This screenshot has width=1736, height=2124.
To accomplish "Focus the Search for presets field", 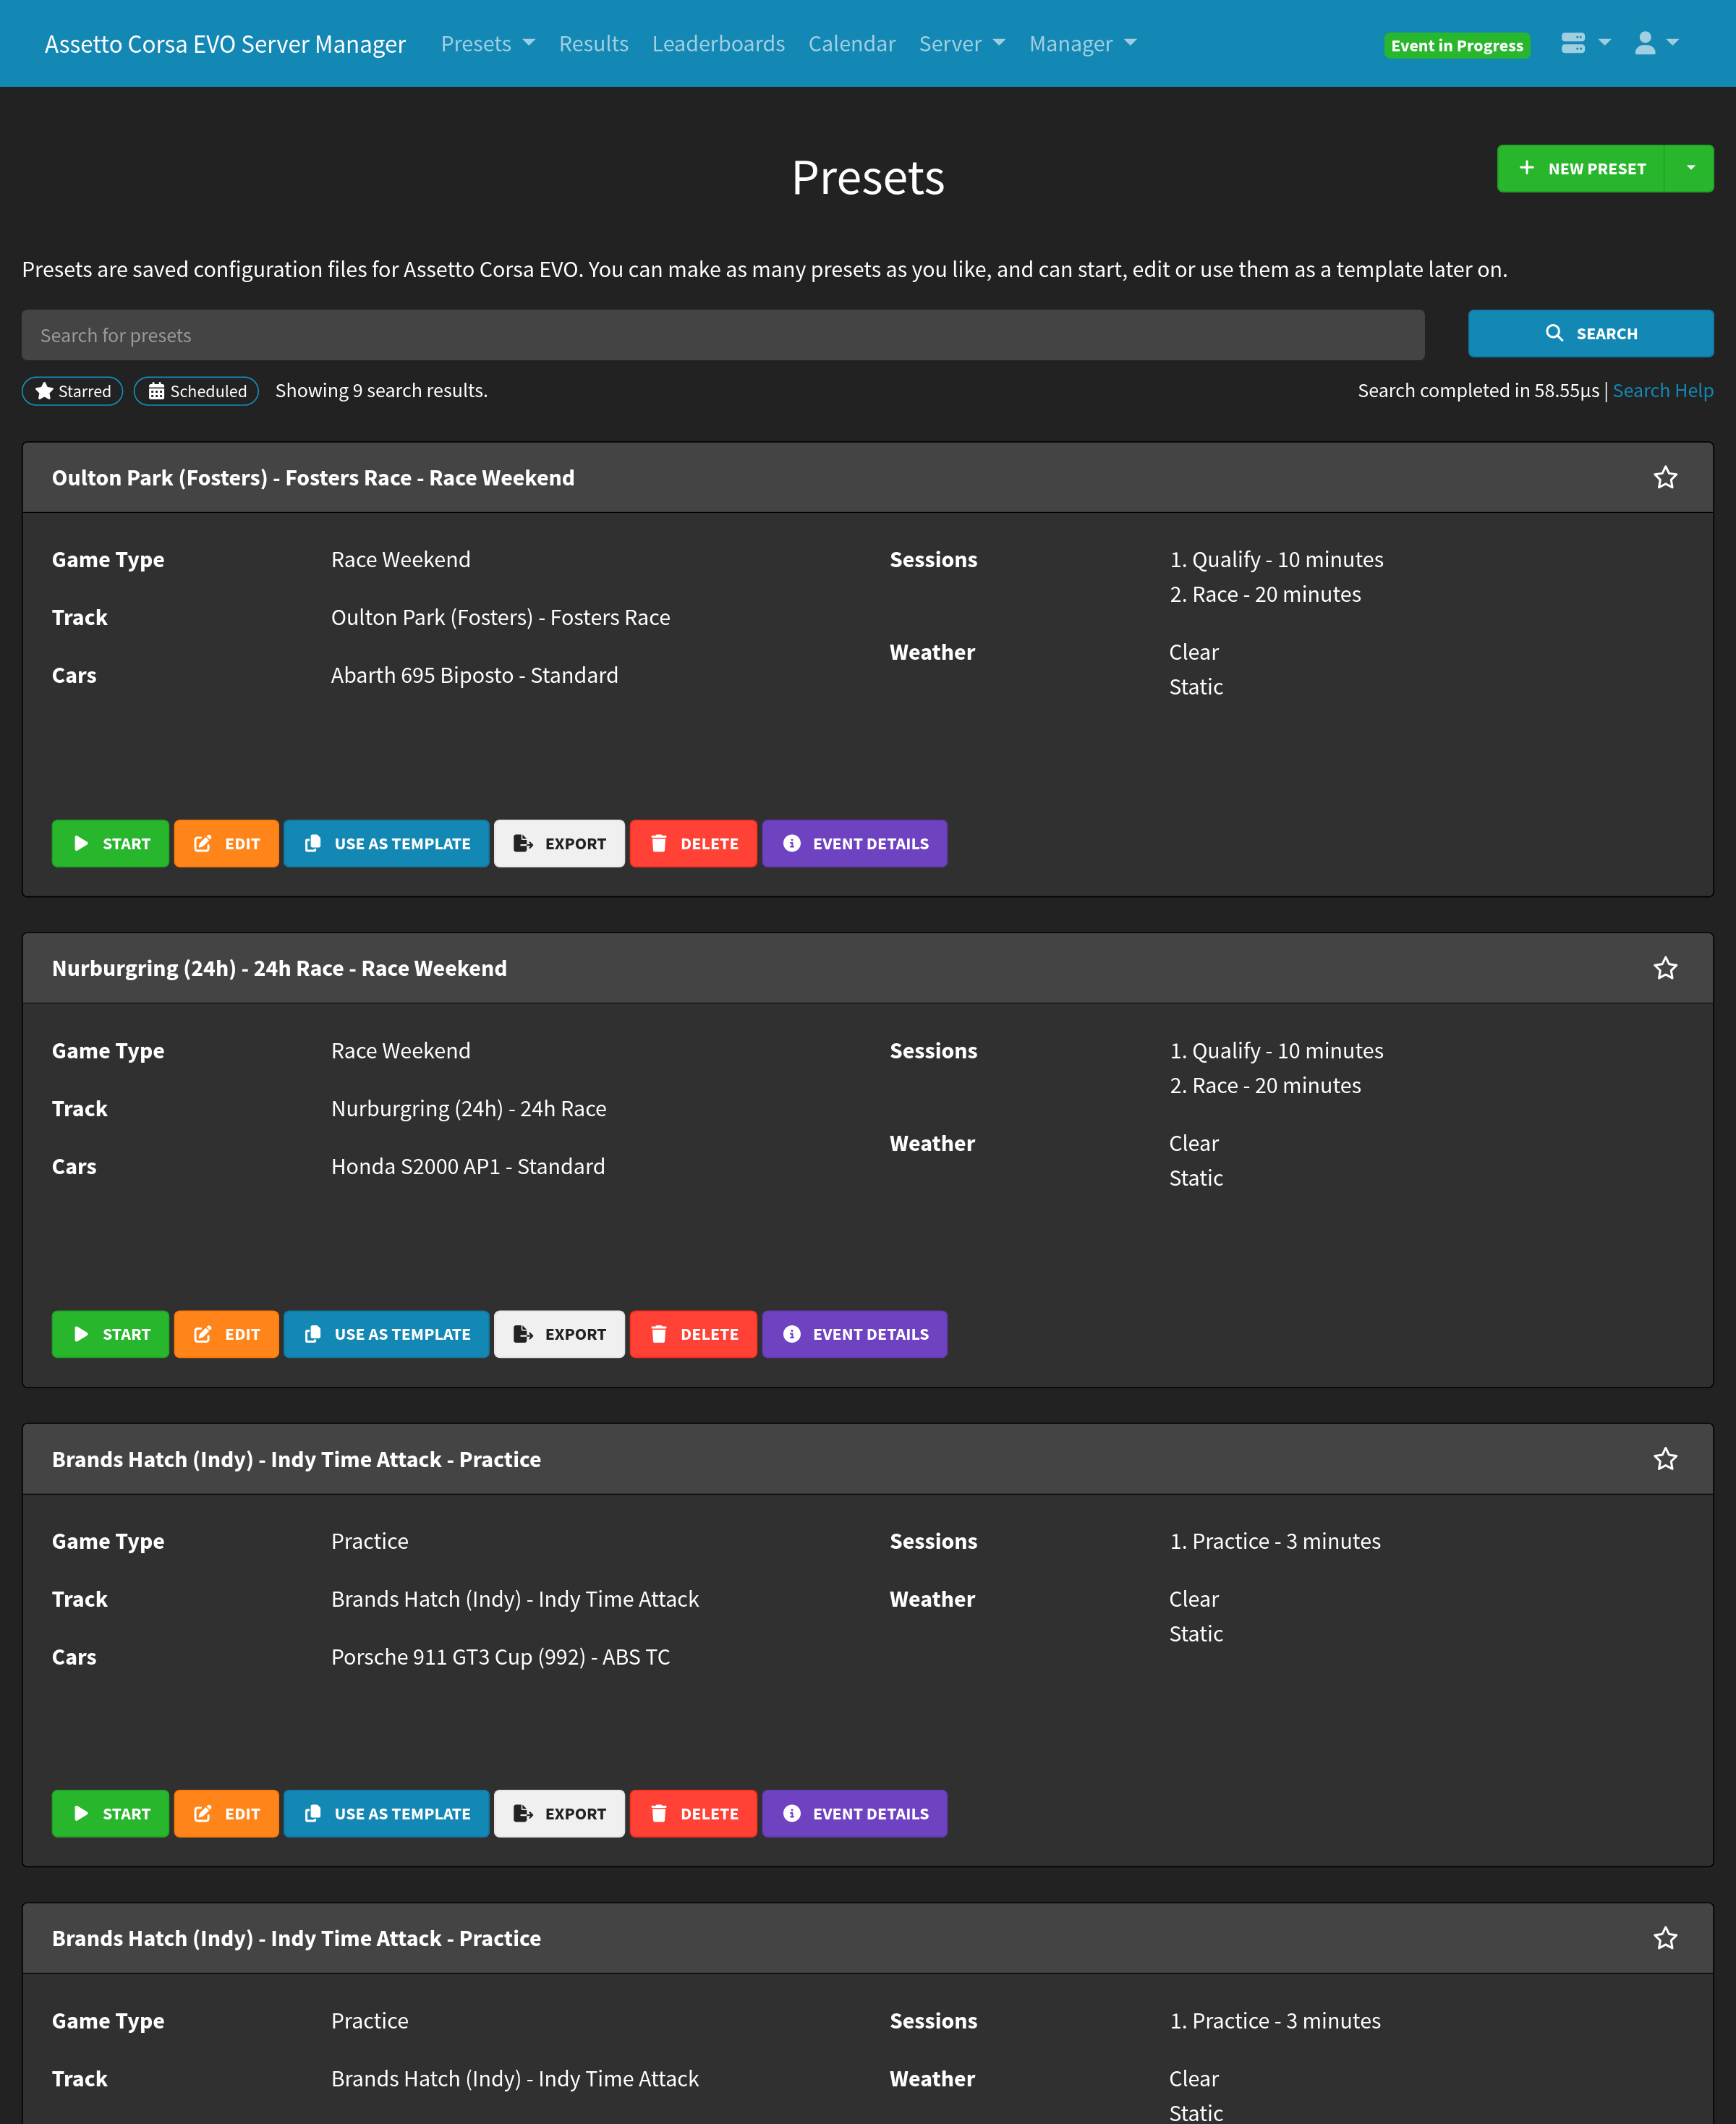I will pos(723,335).
